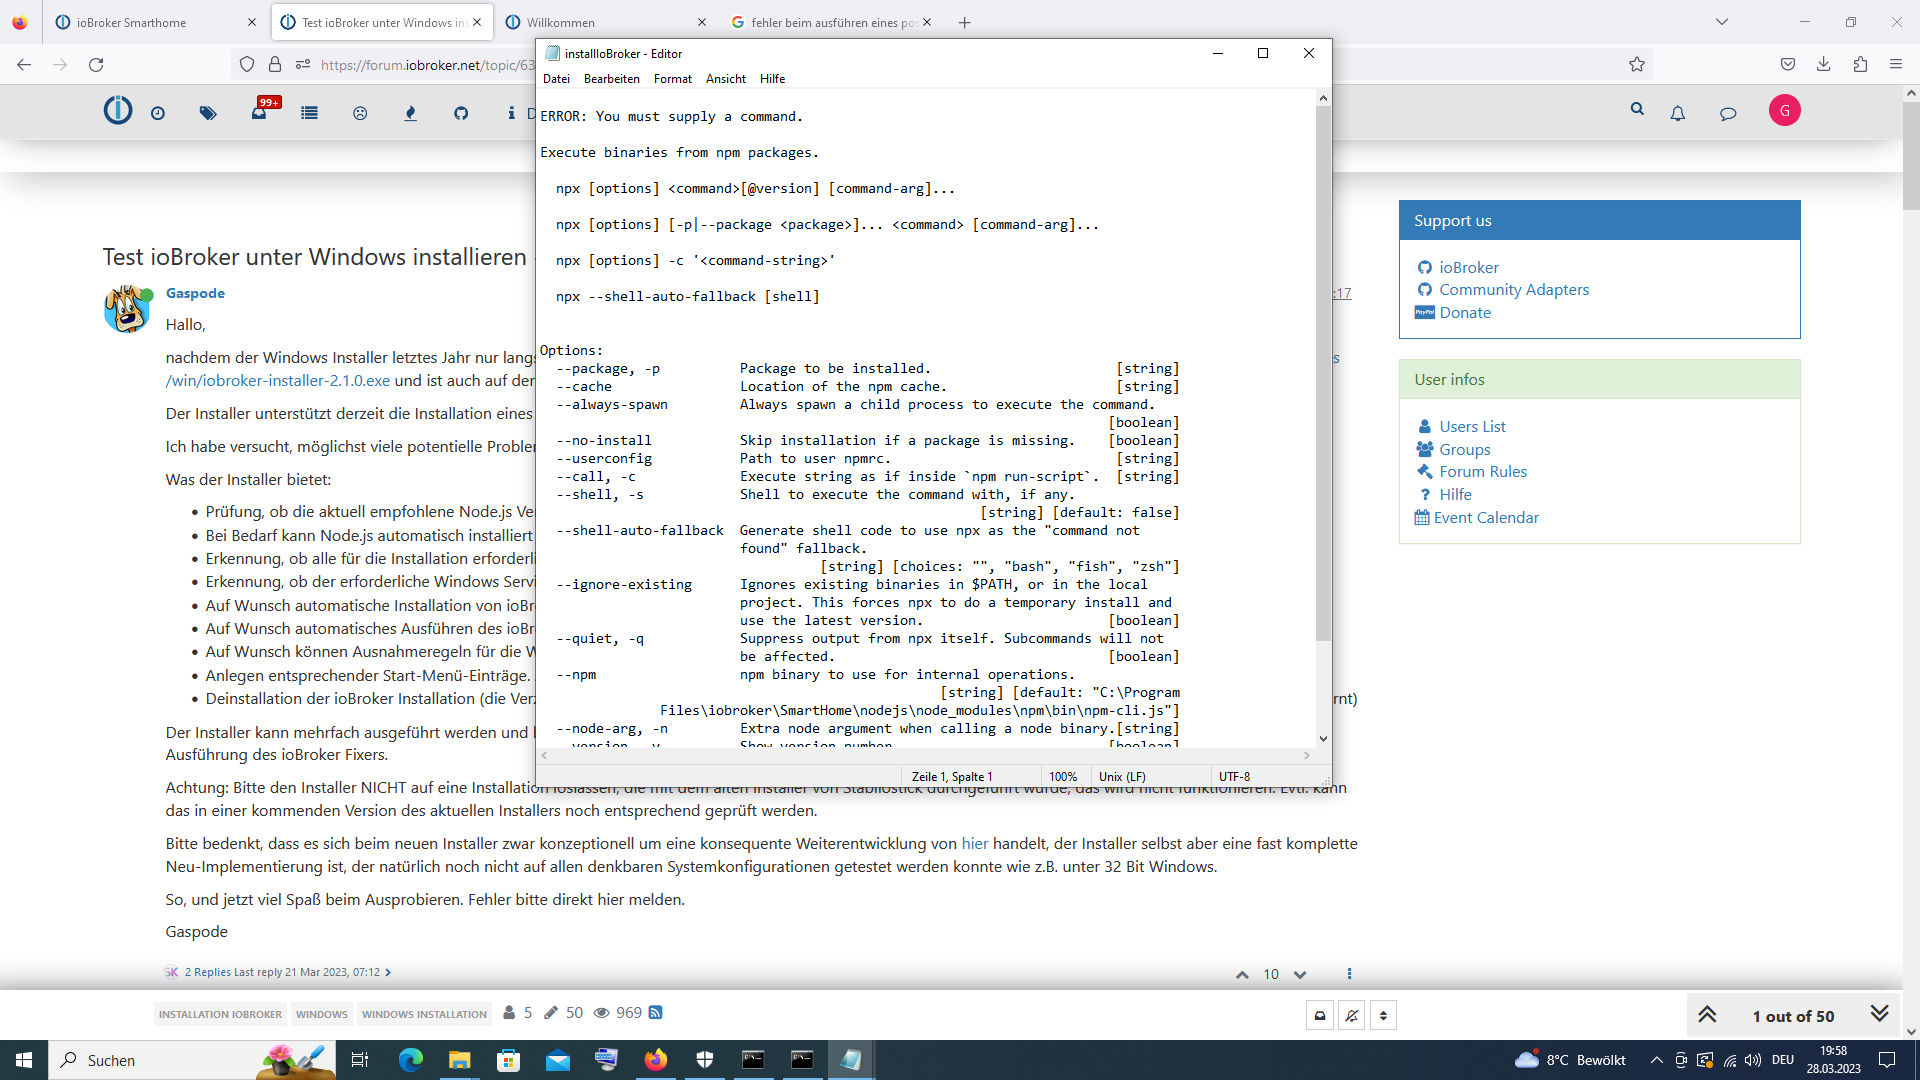Open File Explorer from the taskbar
This screenshot has height=1080, width=1920.
pos(459,1060)
